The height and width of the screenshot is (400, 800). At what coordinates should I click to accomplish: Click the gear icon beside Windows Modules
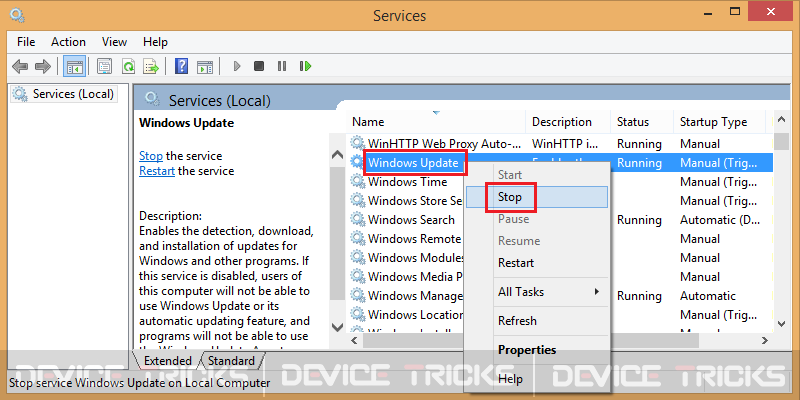click(x=358, y=258)
